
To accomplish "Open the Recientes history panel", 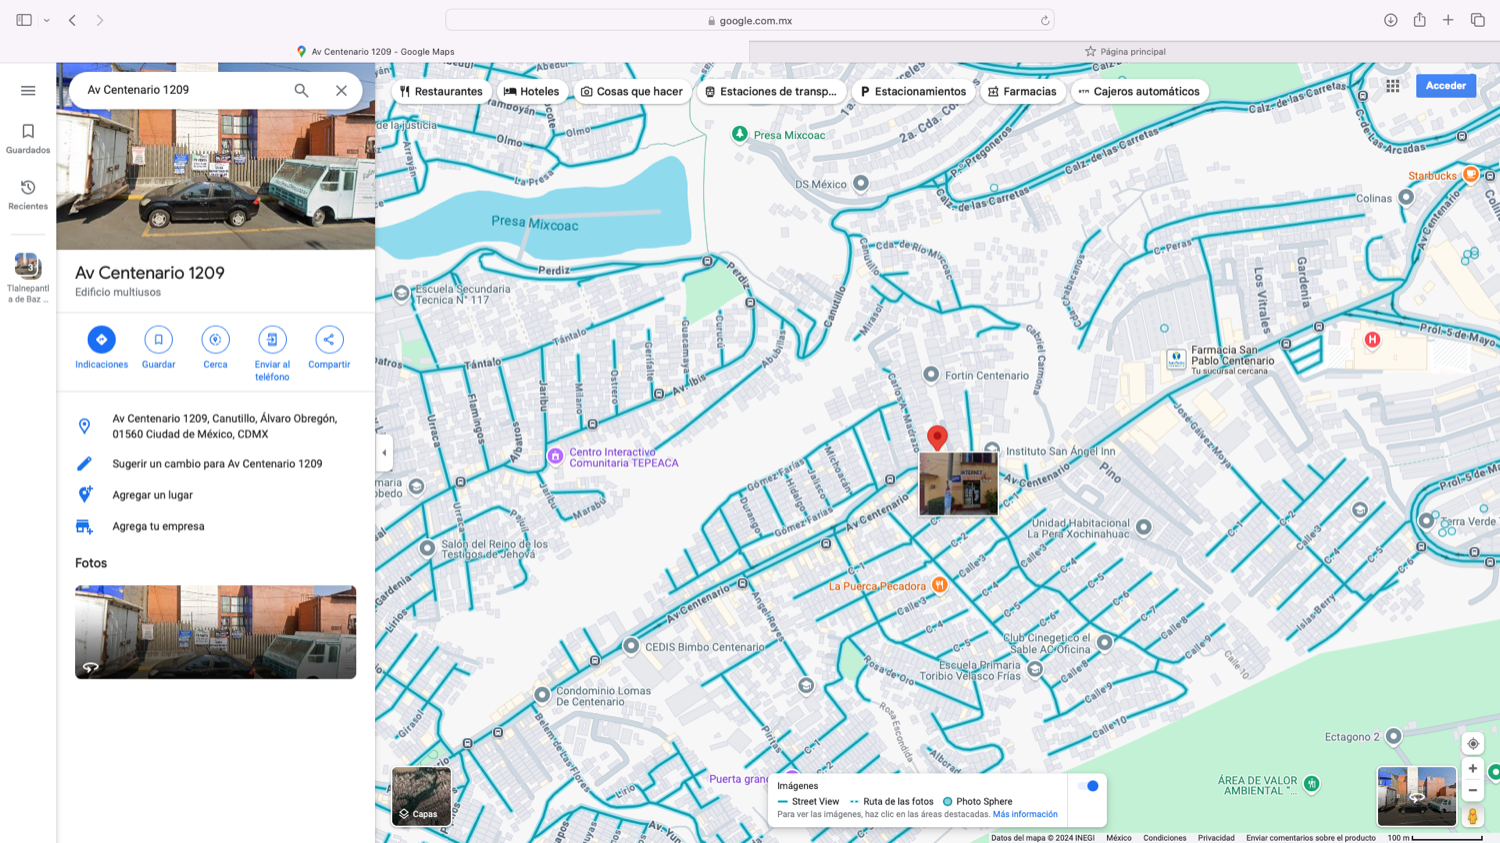I will 28,194.
